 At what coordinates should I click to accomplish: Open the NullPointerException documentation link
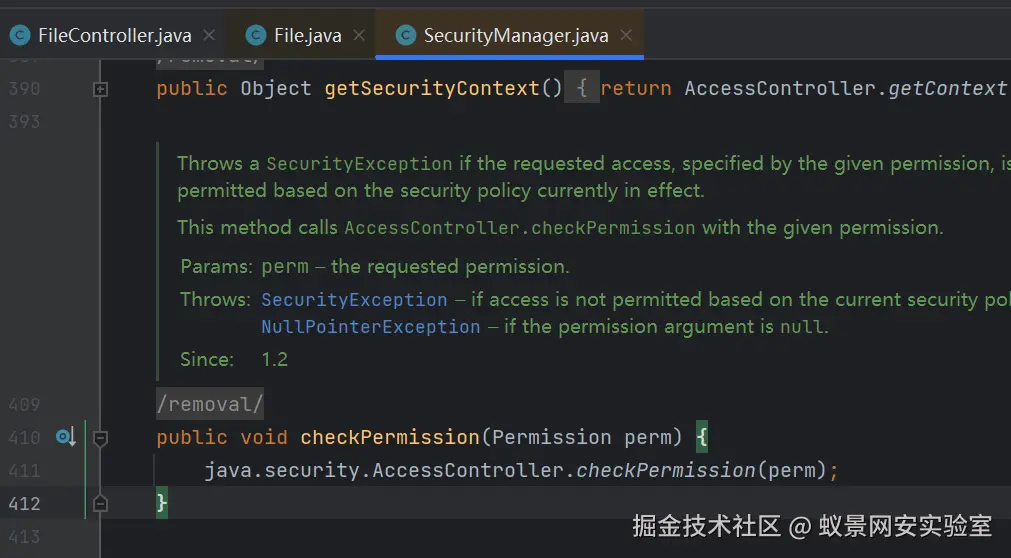coord(370,326)
